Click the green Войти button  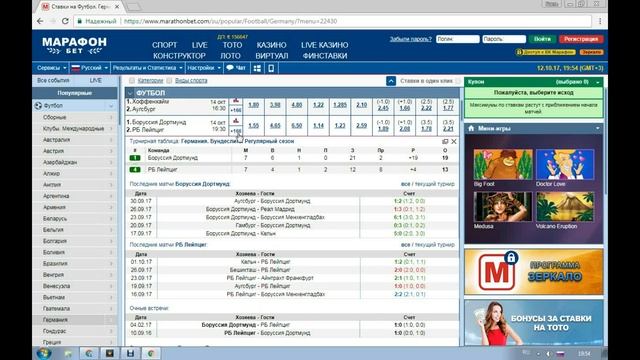coord(542,39)
